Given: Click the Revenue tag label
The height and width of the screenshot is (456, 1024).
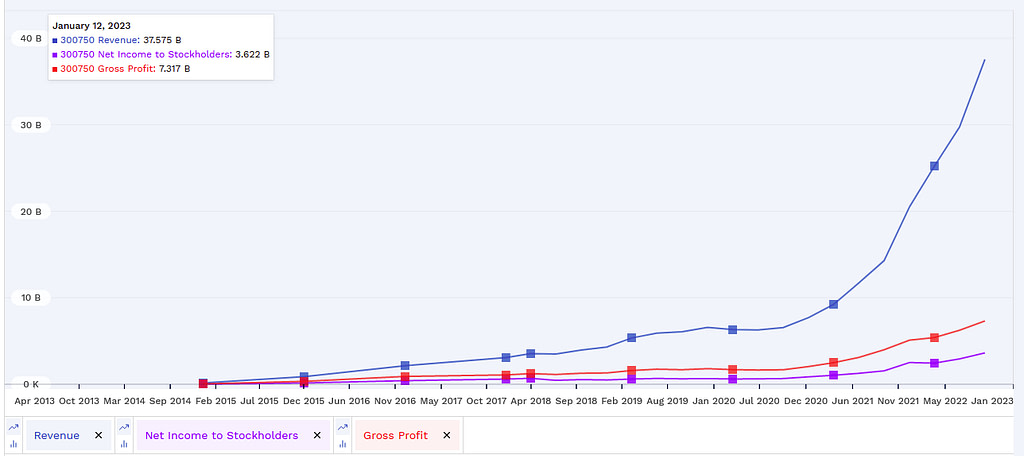Looking at the screenshot, I should point(57,435).
